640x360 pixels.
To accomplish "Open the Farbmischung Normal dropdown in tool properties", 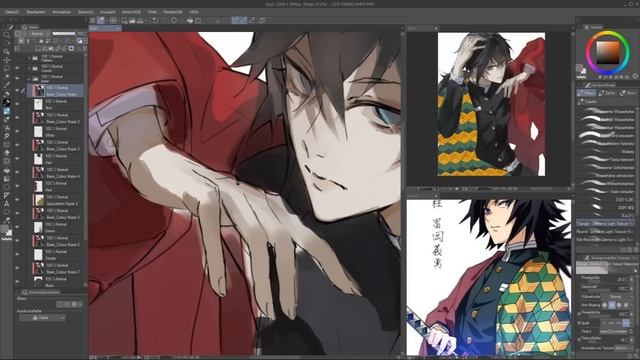I will 618,296.
